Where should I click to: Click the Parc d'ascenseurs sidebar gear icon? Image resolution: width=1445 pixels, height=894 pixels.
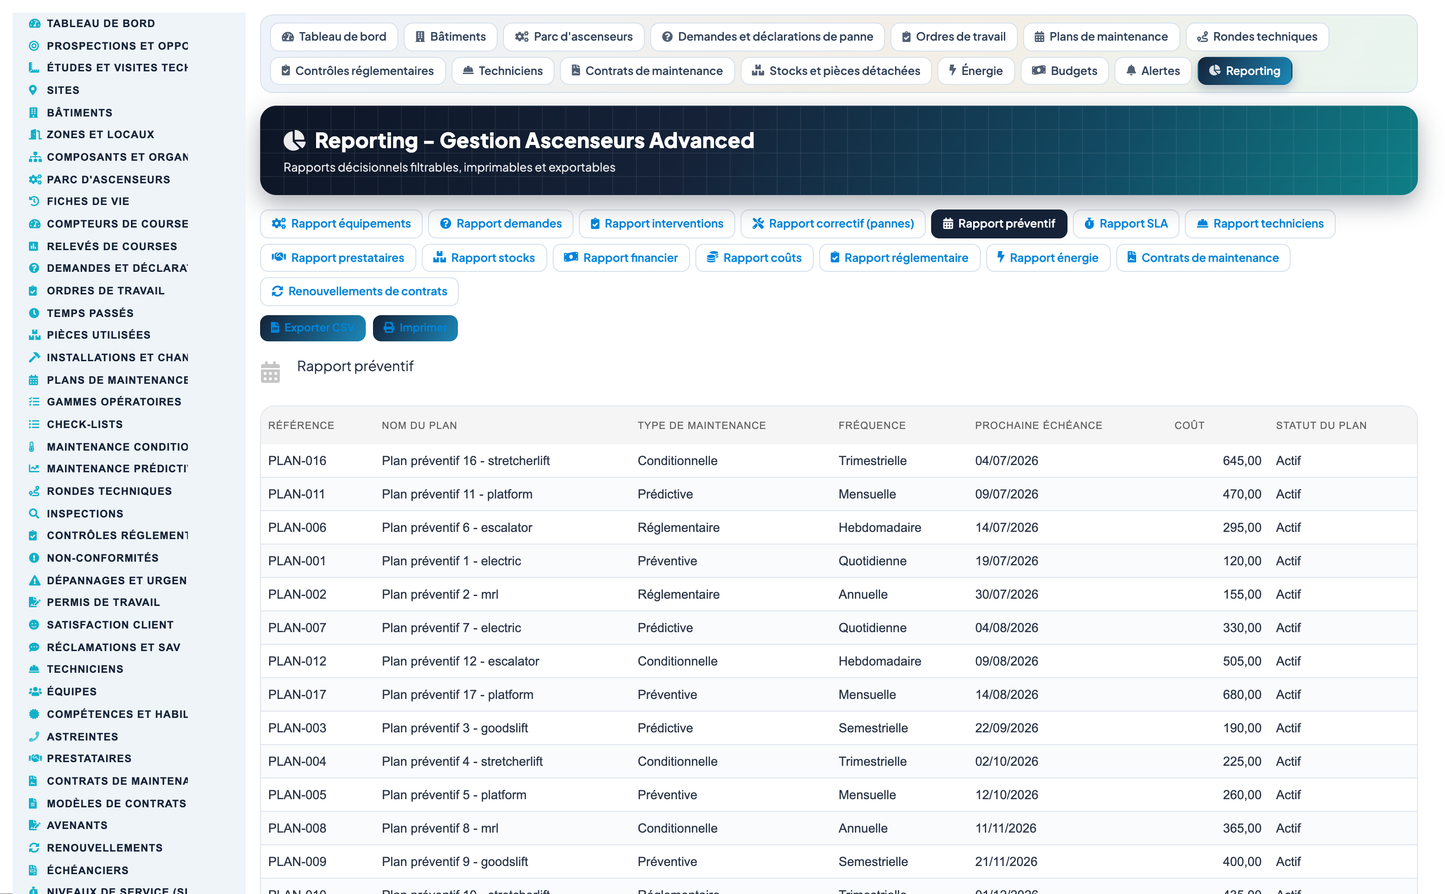tap(34, 179)
